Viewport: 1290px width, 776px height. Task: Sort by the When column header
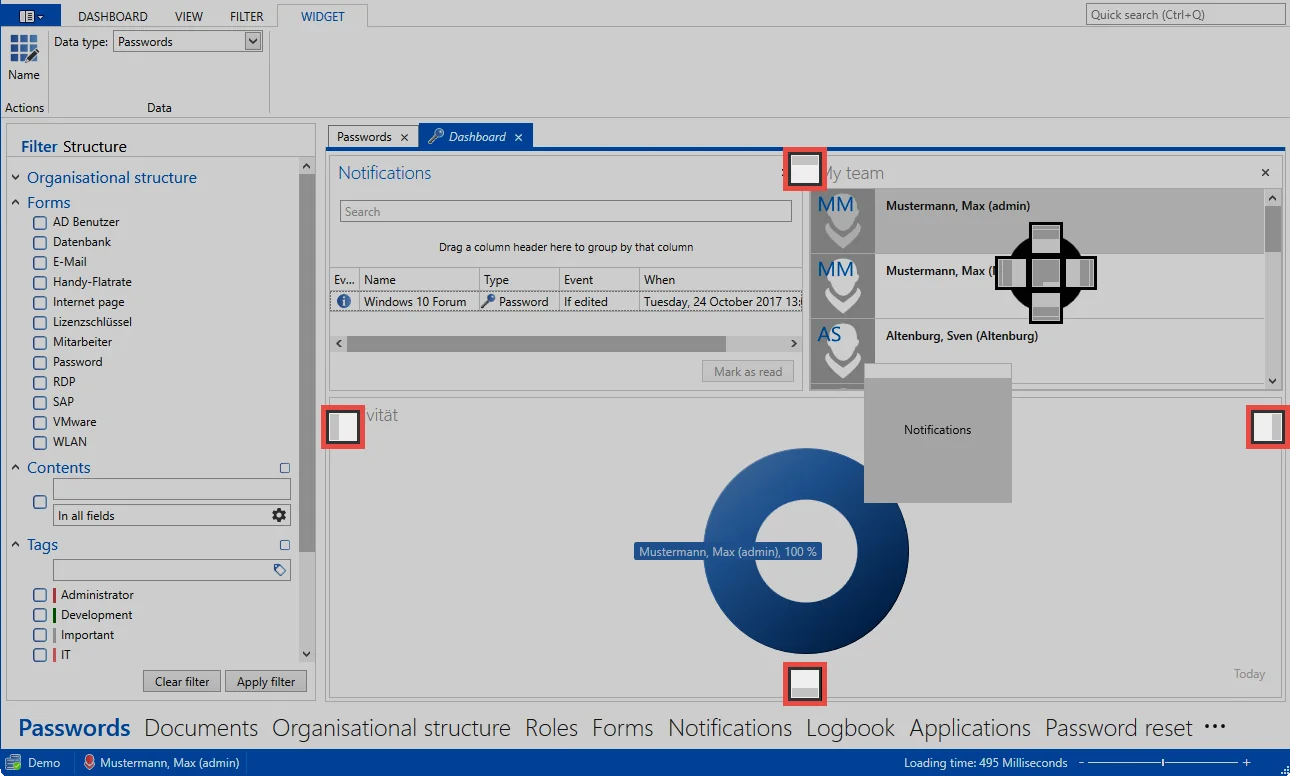pyautogui.click(x=720, y=279)
